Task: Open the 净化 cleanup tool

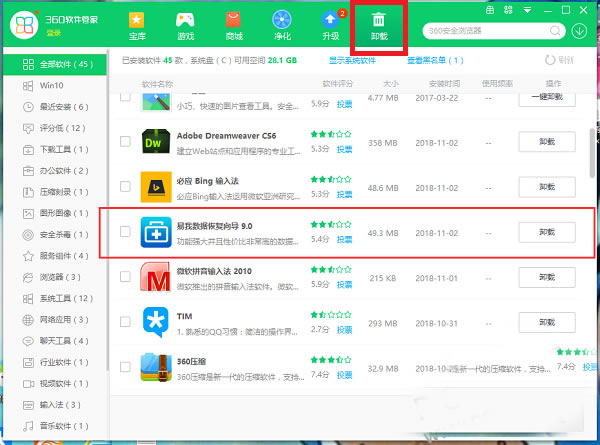Action: [x=283, y=27]
